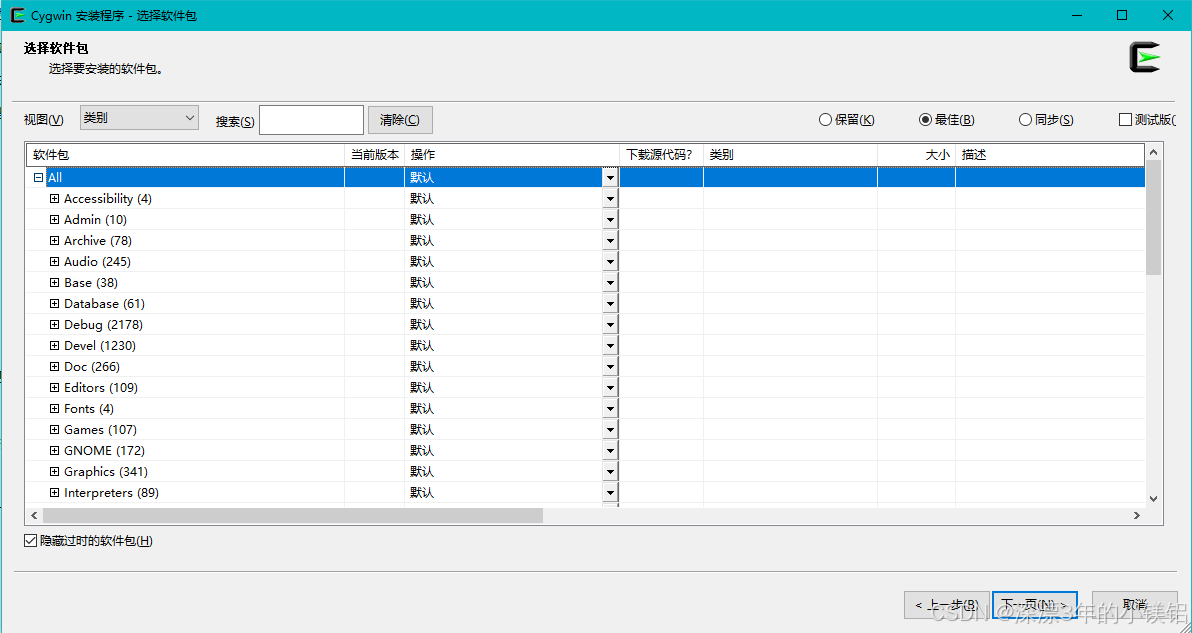Open the 视图 view combo box
Image resolution: width=1192 pixels, height=633 pixels.
[139, 118]
